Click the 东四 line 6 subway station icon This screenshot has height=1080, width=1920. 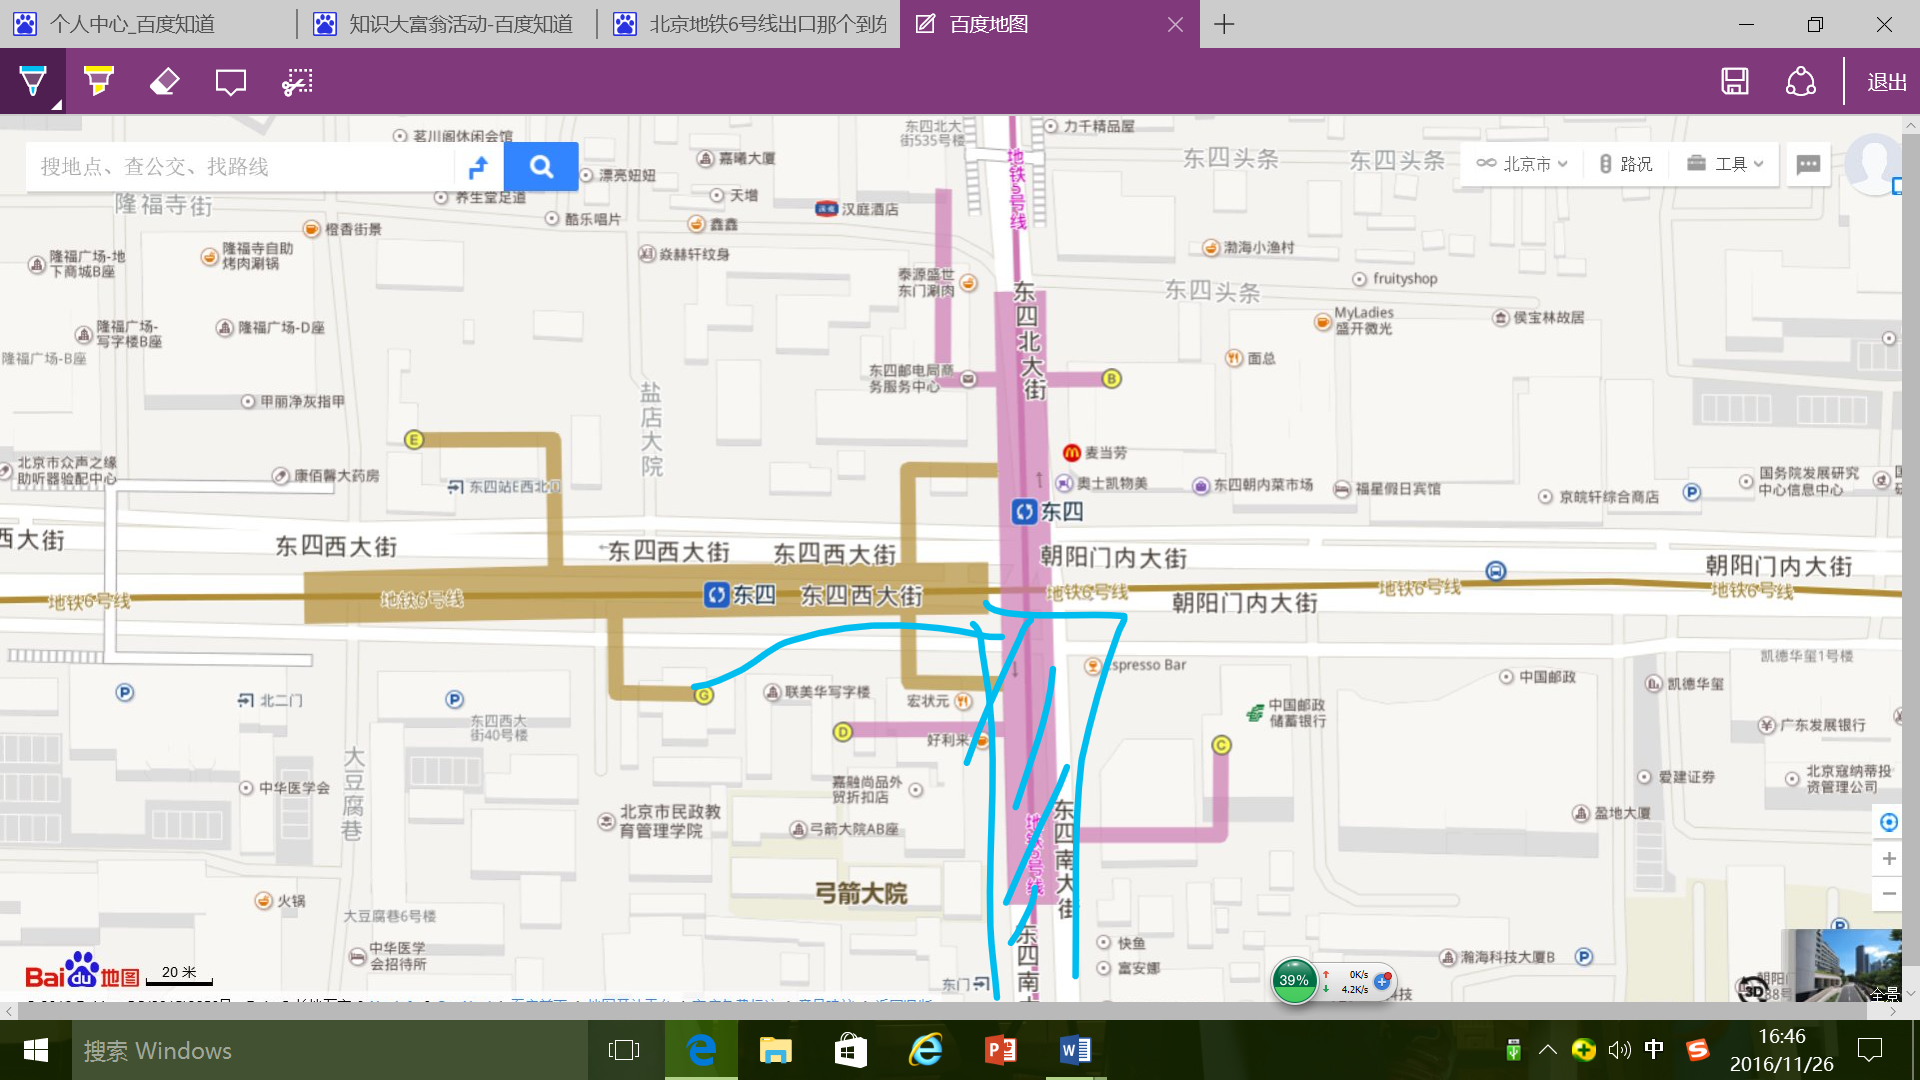716,595
